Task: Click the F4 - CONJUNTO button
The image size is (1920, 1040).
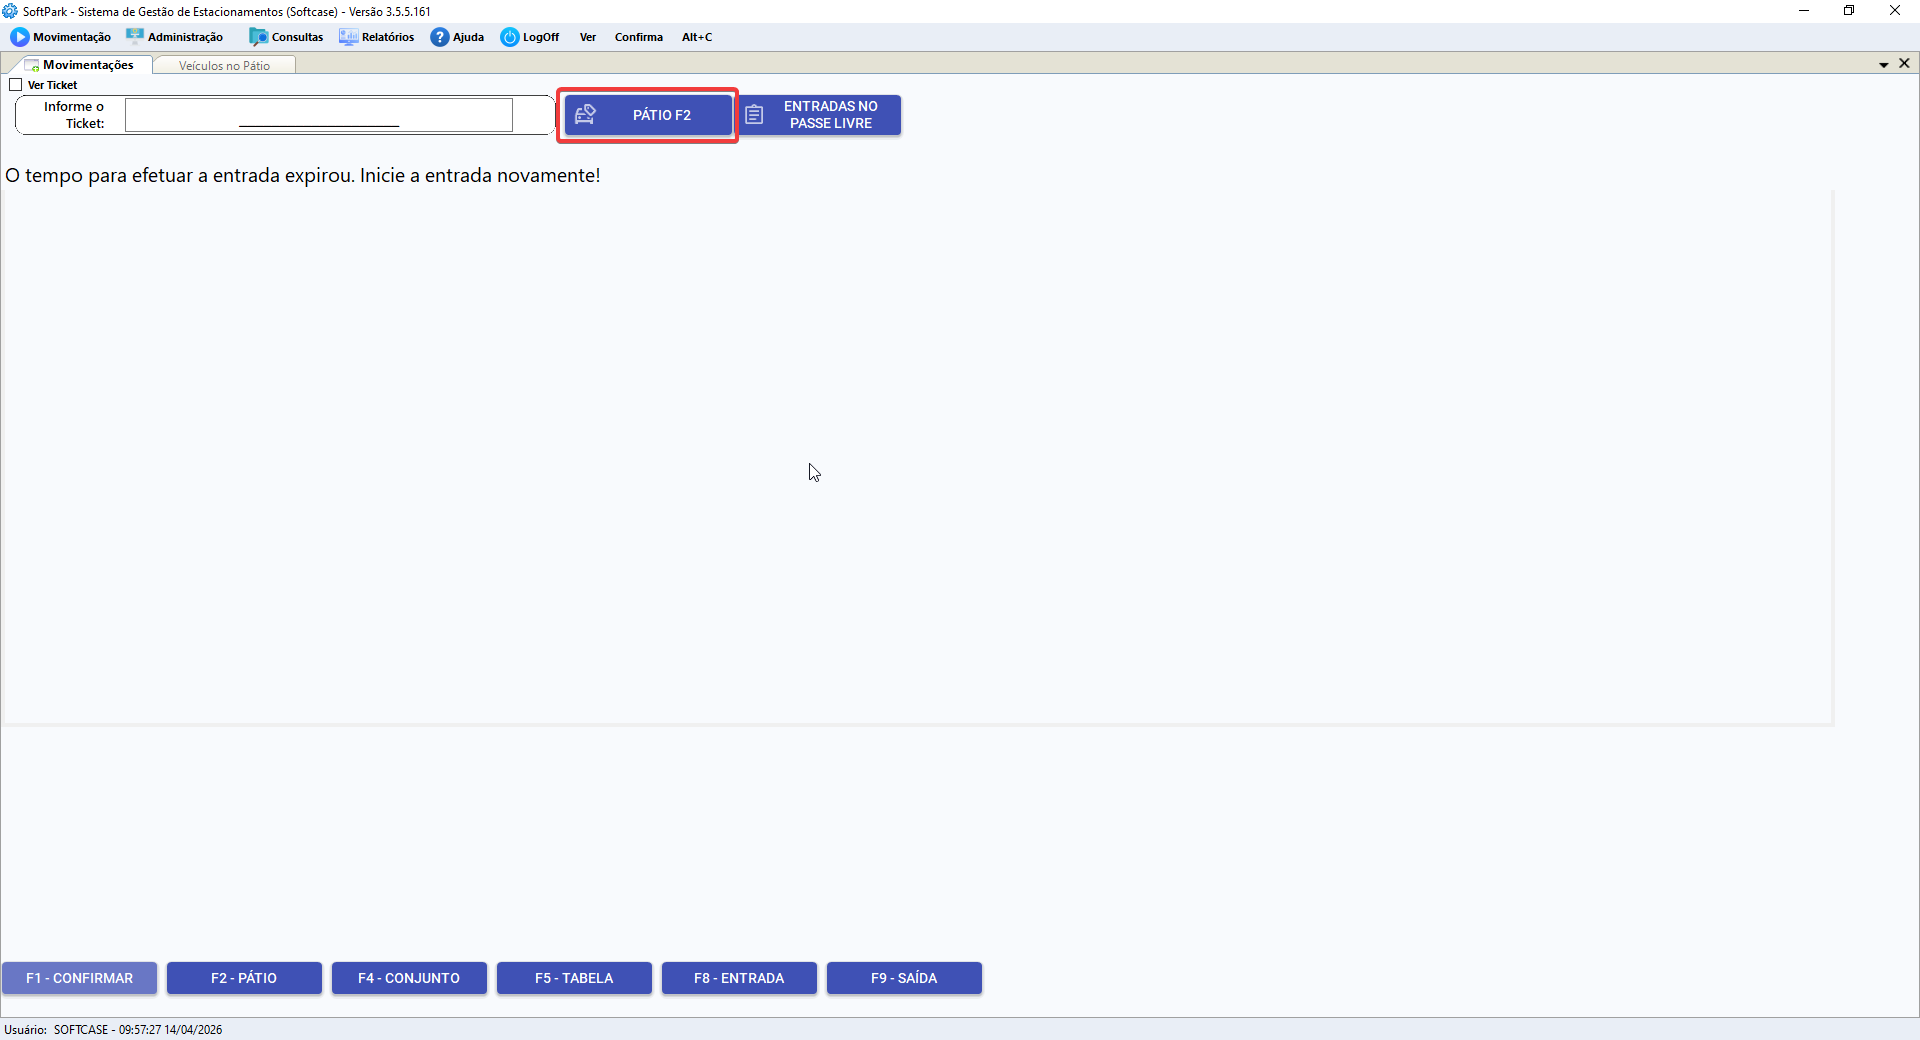Action: click(x=409, y=978)
